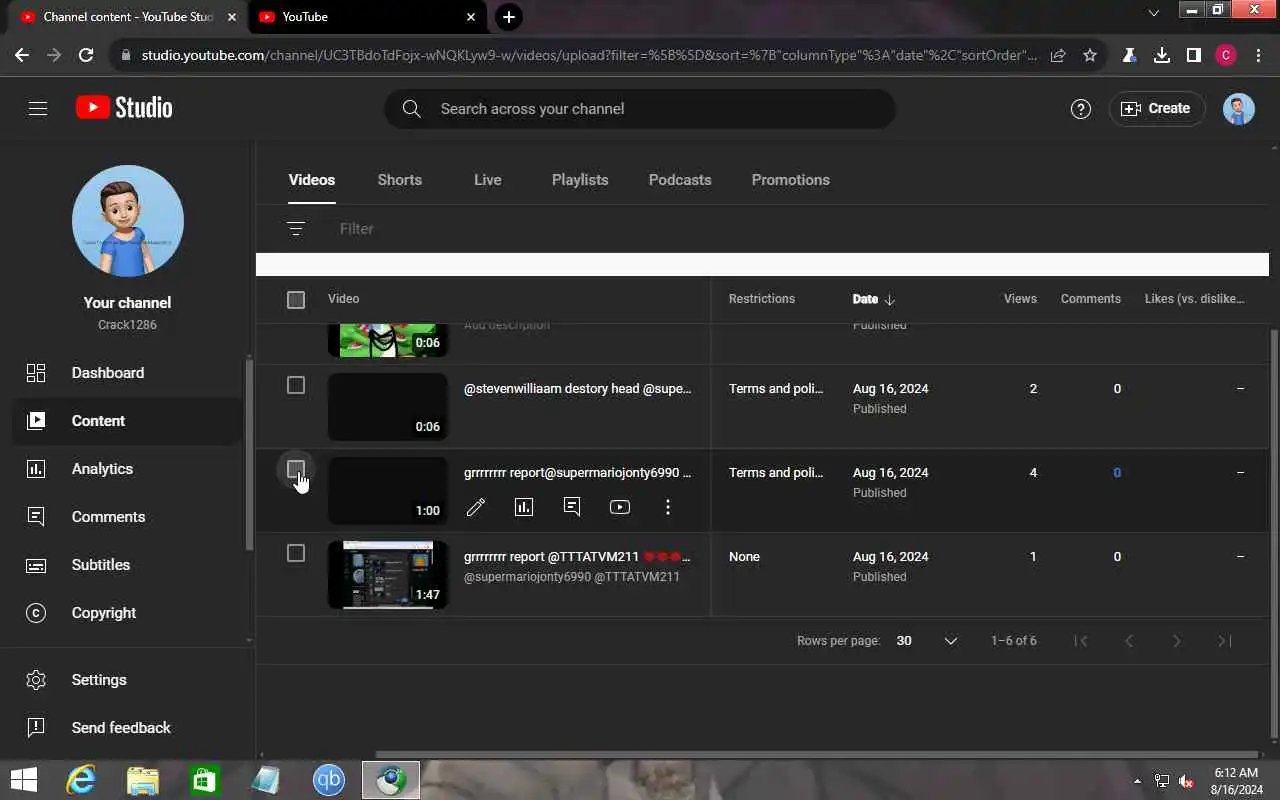This screenshot has width=1280, height=800.
Task: Open File Explorer from taskbar
Action: coord(143,780)
